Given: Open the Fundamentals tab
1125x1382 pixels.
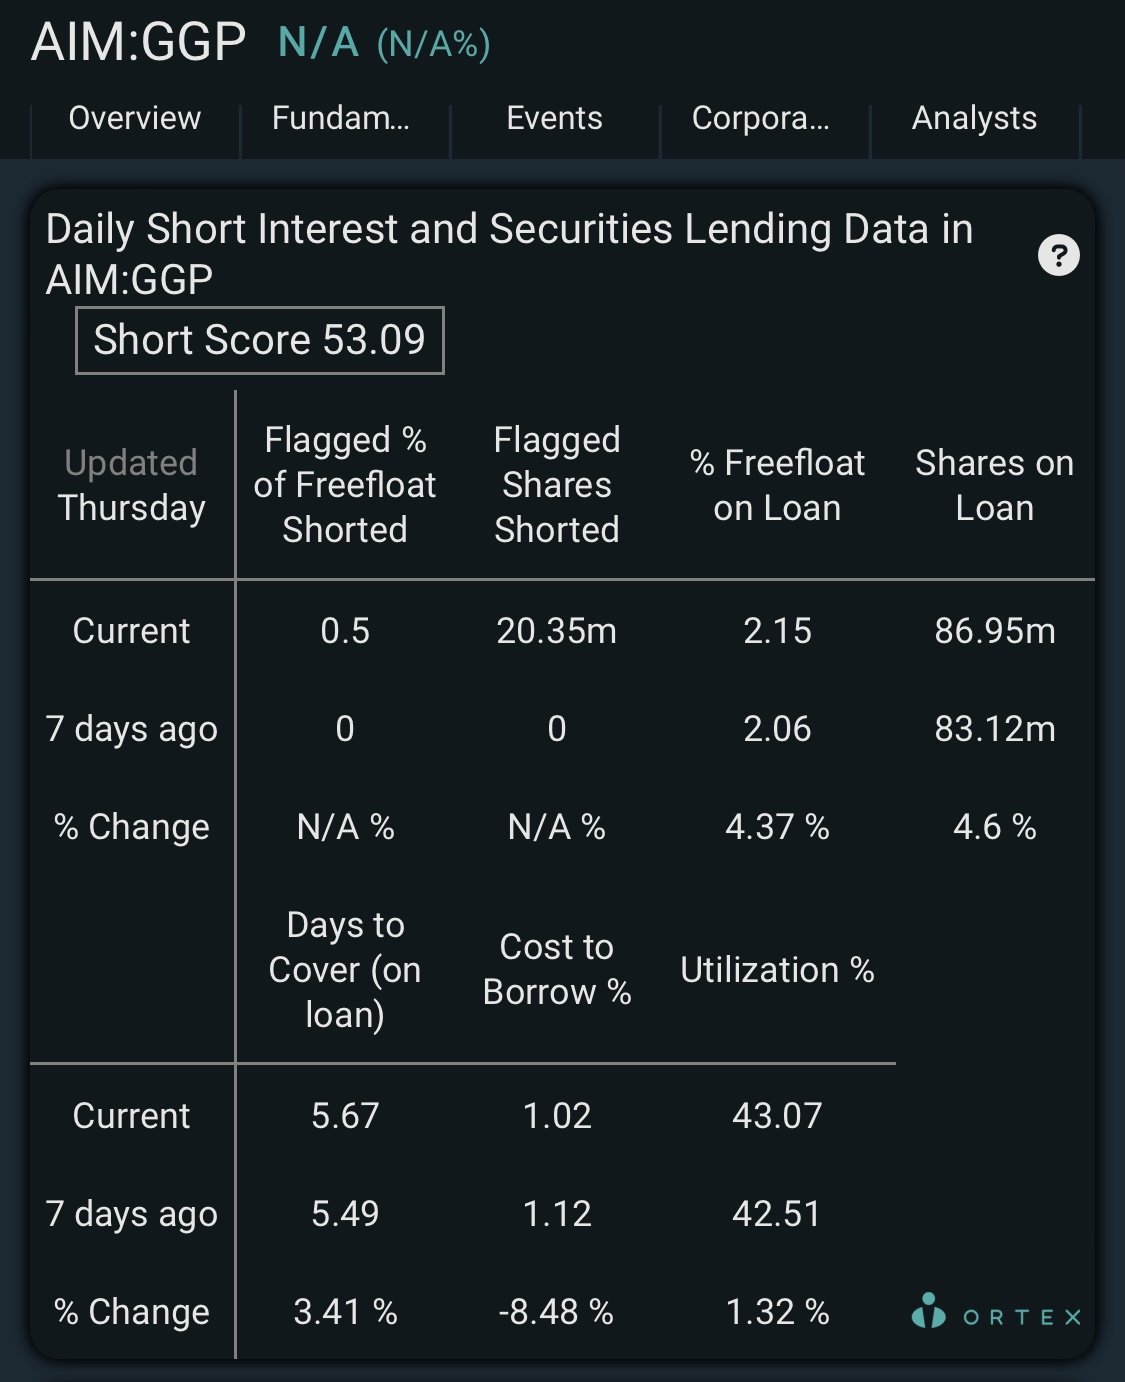Looking at the screenshot, I should (341, 118).
